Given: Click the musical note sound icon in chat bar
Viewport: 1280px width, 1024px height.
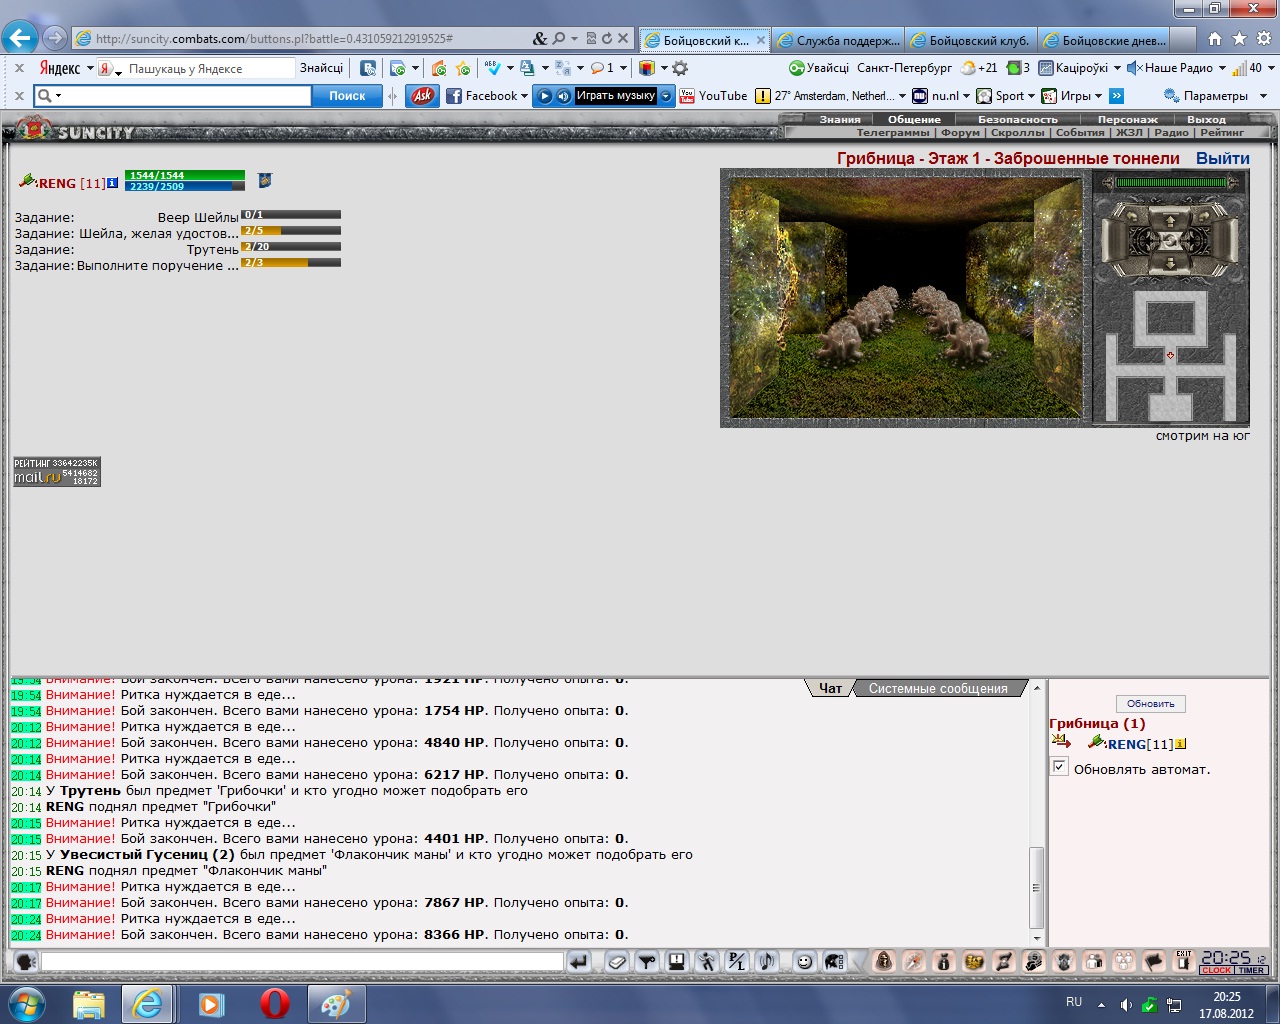Looking at the screenshot, I should coord(767,962).
